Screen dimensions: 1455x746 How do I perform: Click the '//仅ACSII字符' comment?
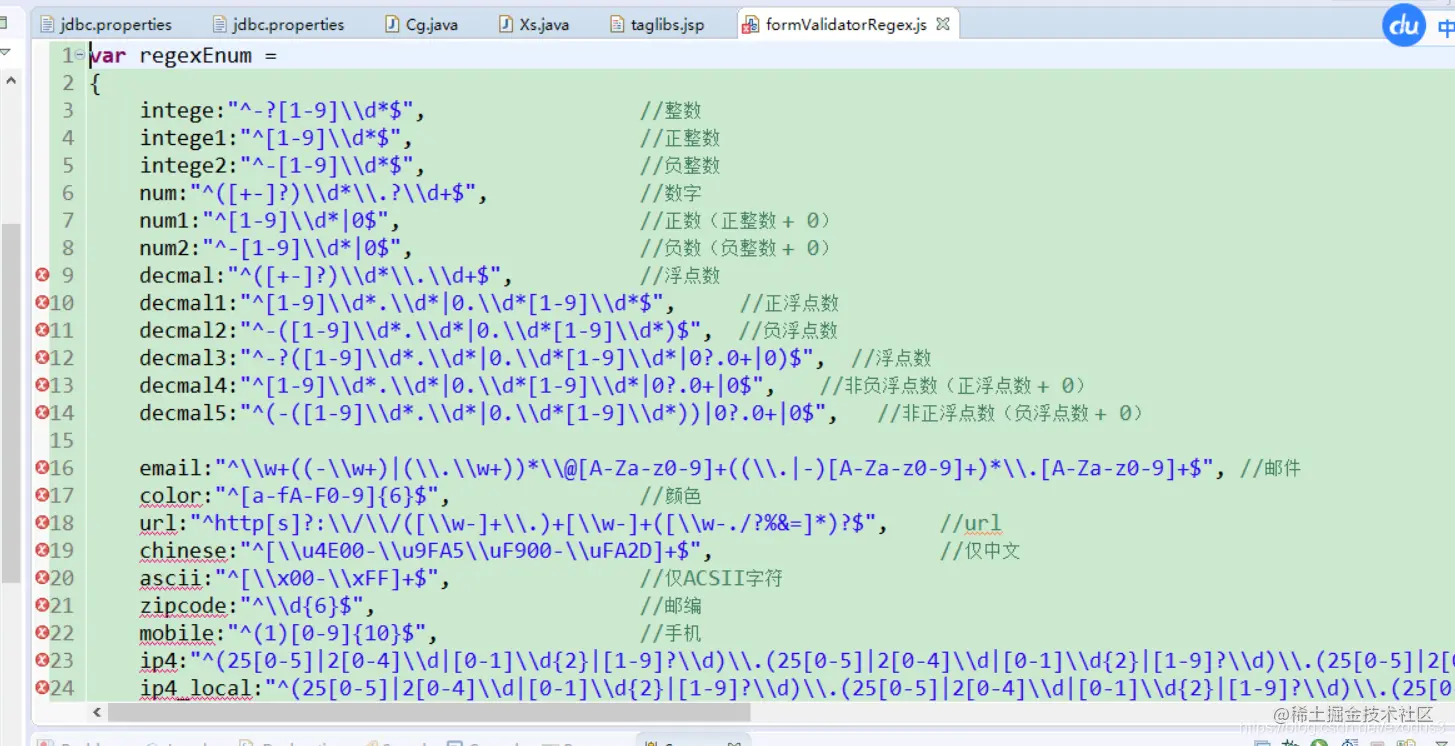click(711, 578)
